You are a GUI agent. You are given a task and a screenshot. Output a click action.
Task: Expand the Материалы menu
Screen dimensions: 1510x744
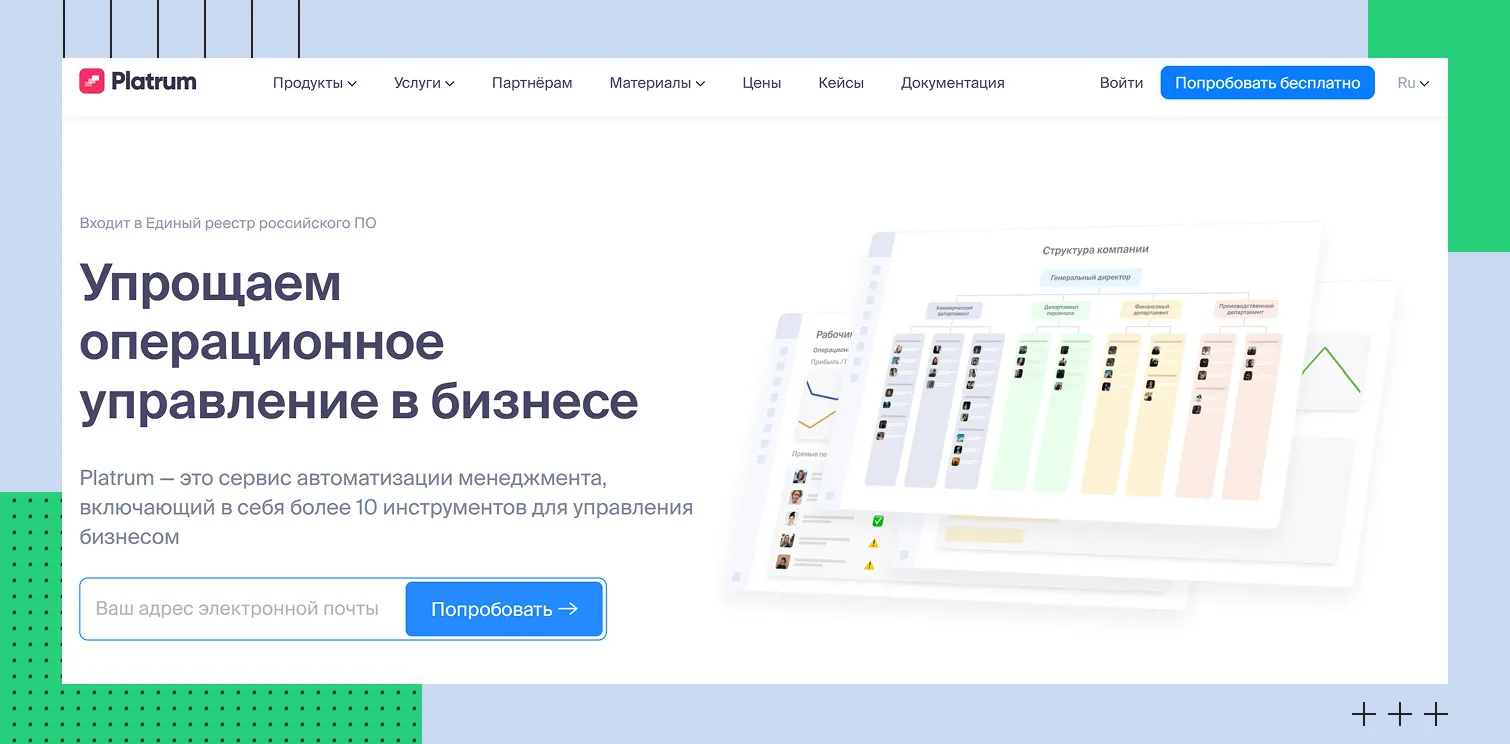tap(657, 83)
